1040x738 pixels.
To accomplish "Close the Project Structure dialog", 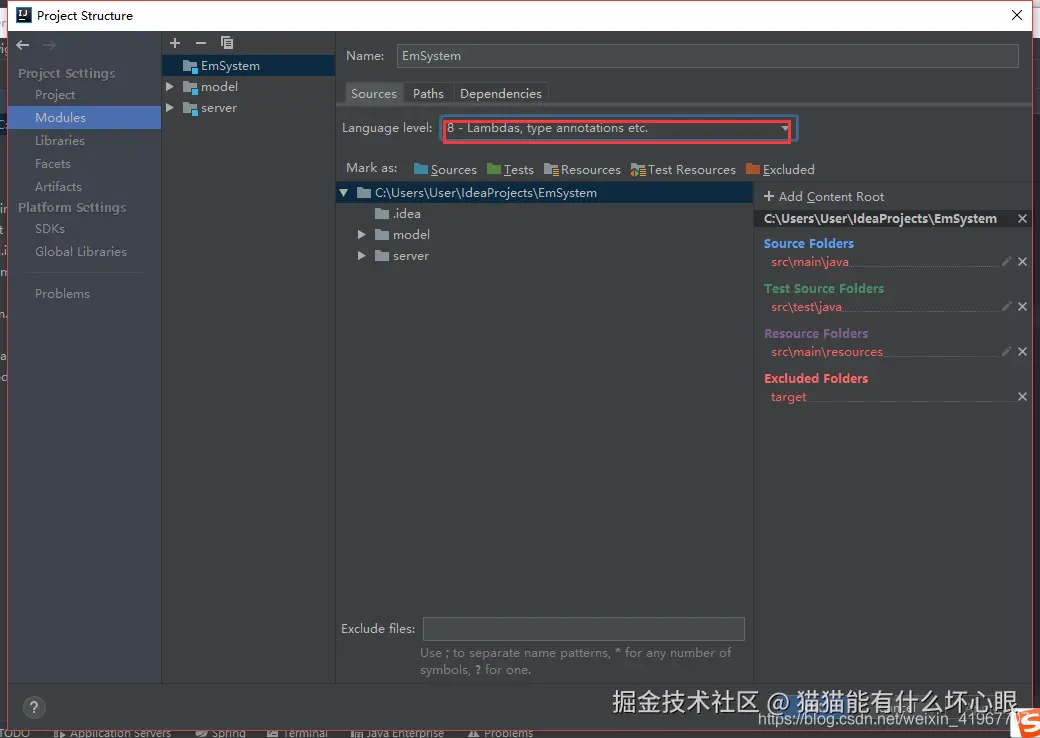I will coord(1017,15).
